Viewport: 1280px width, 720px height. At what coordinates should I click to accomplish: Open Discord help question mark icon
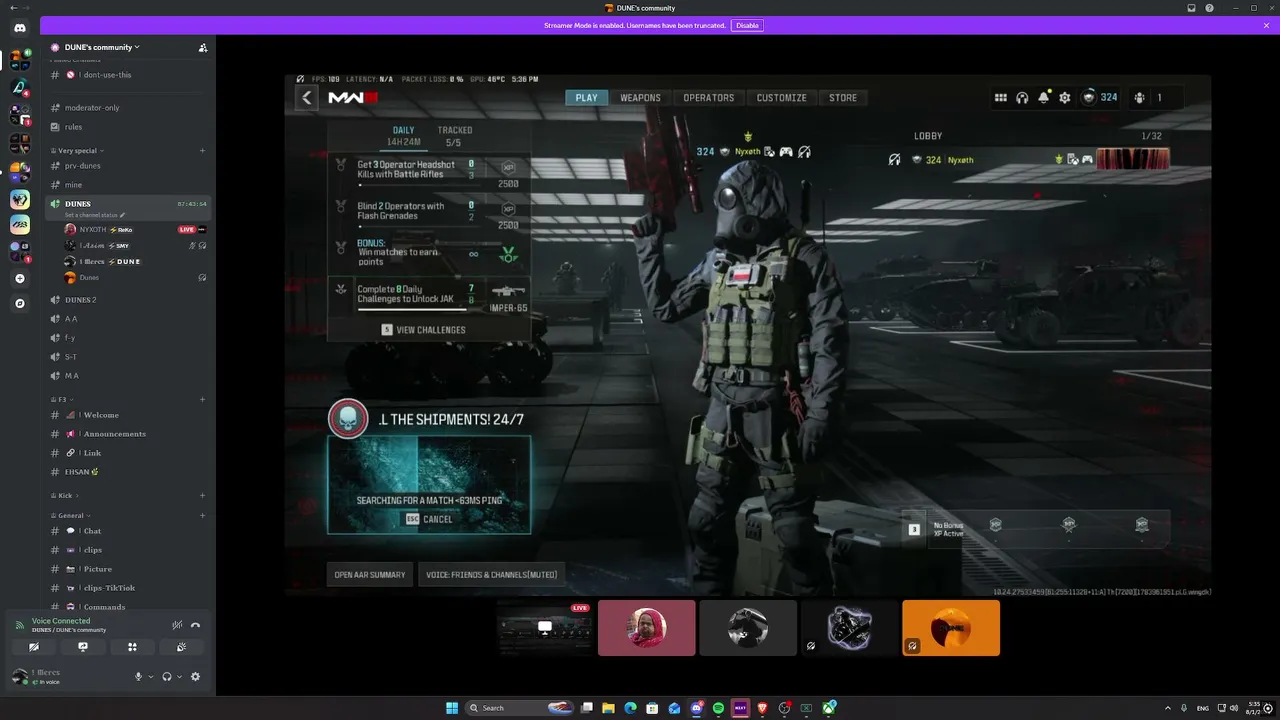point(1209,8)
